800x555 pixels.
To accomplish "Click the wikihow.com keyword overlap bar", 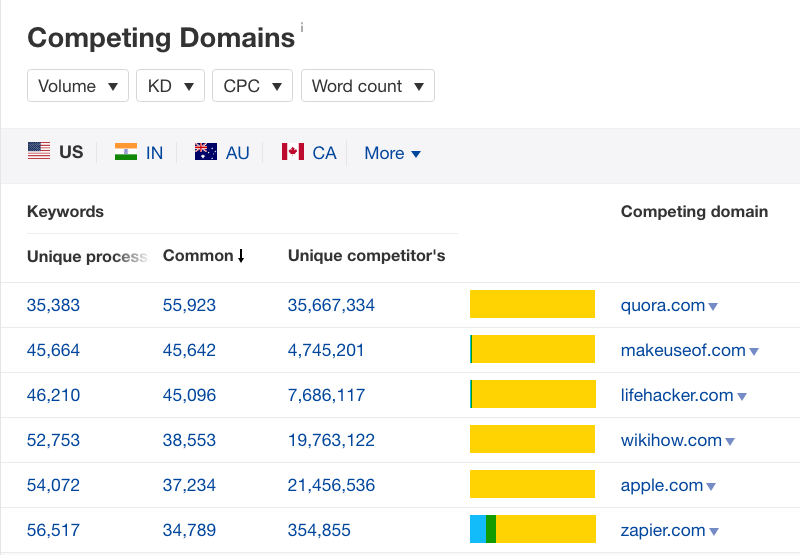I will [x=532, y=439].
